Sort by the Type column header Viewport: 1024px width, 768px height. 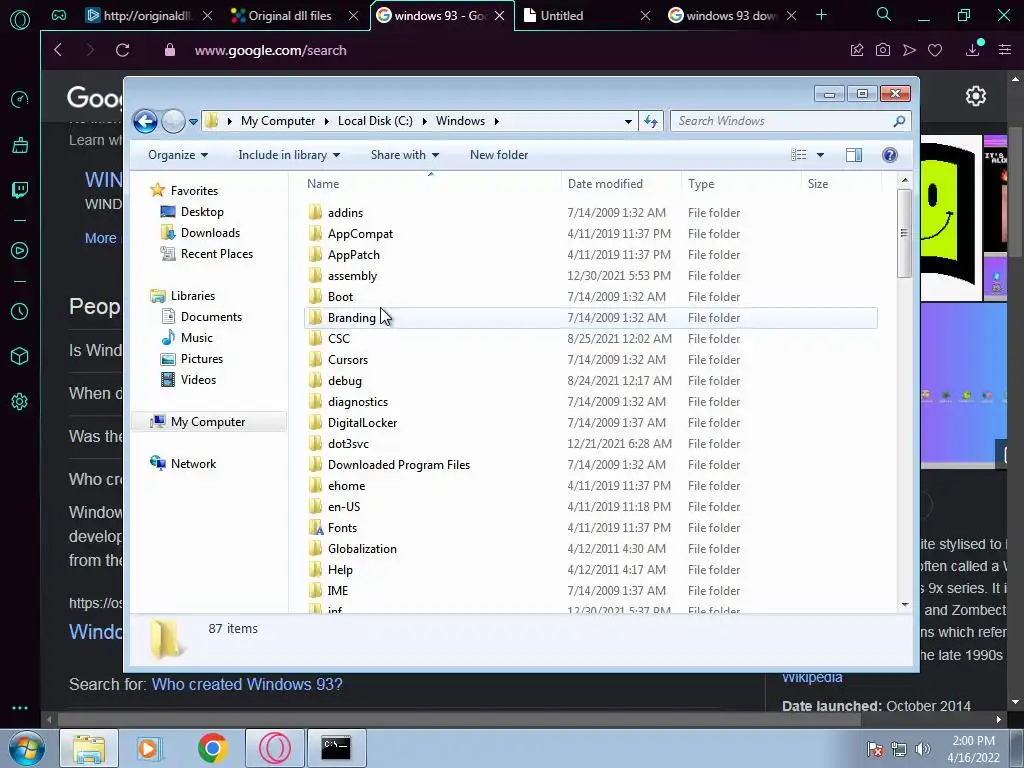click(741, 184)
